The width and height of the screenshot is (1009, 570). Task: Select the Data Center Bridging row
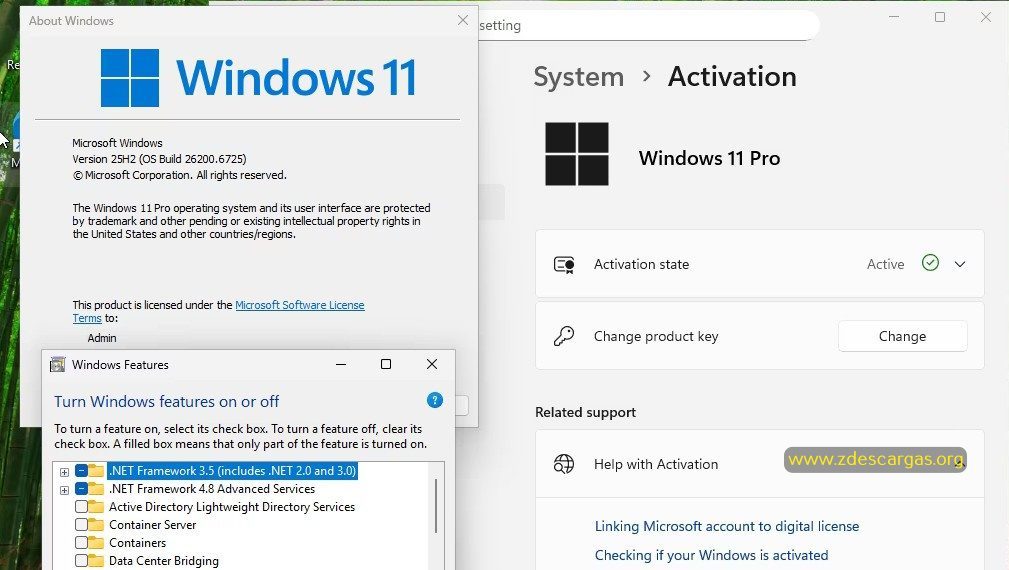pos(163,560)
